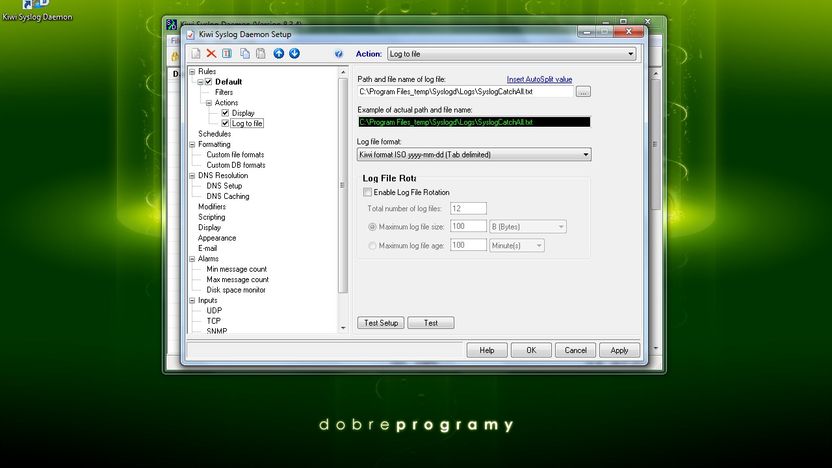Toggle the Display action checkbox

tap(225, 113)
